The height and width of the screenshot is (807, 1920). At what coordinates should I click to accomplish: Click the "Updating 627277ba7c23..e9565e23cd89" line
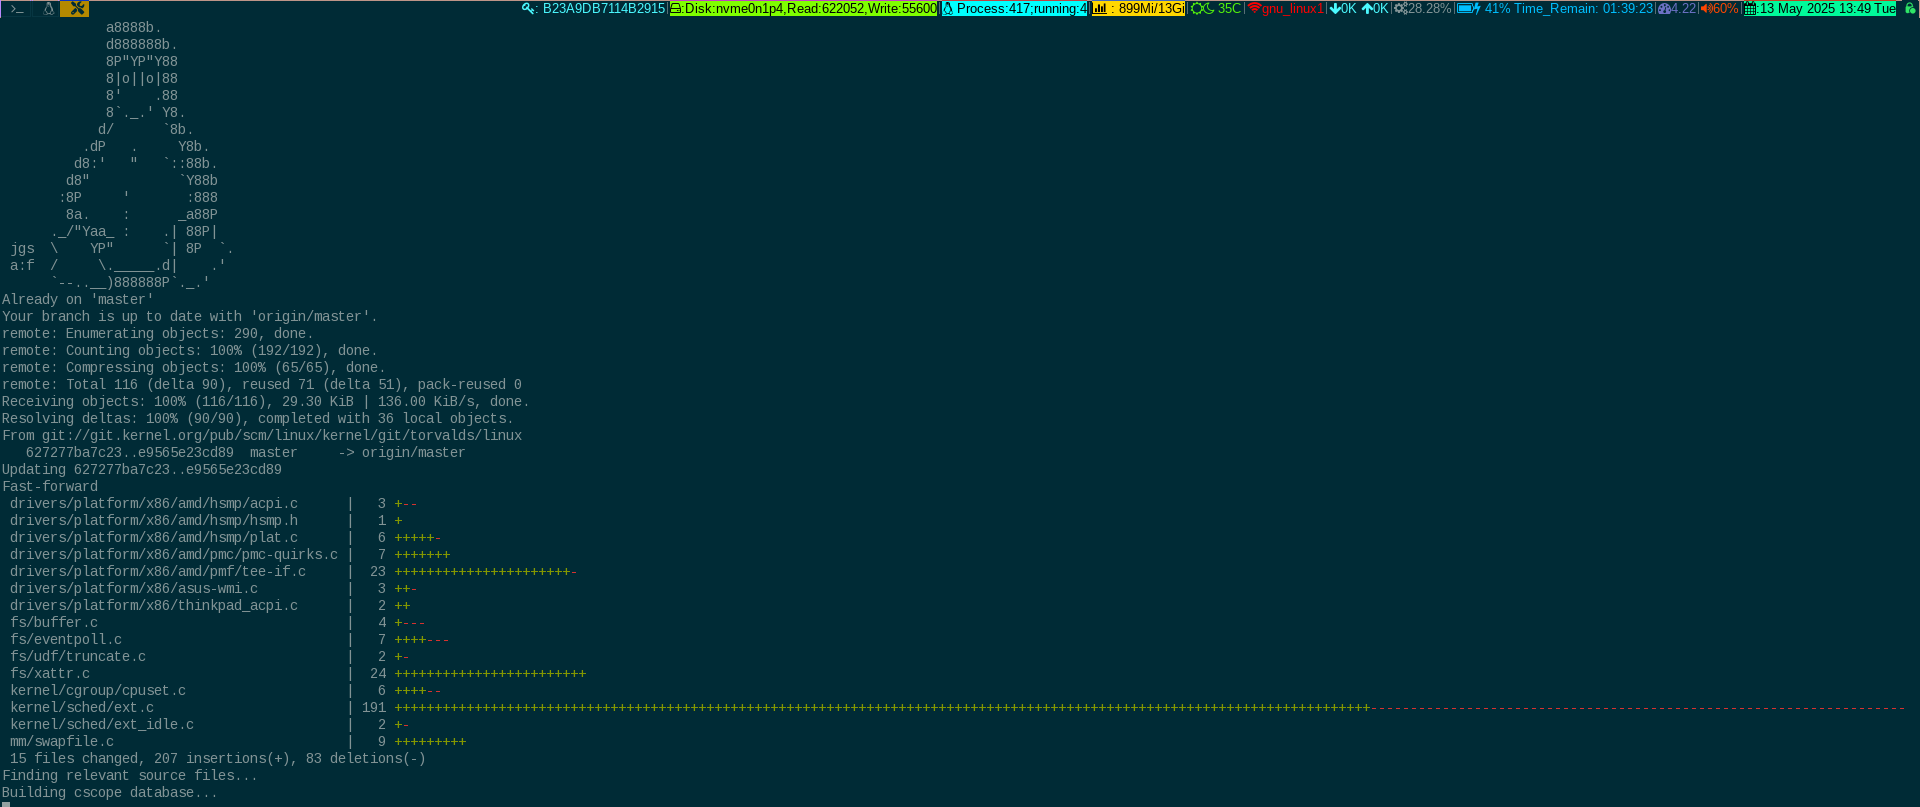pos(142,469)
